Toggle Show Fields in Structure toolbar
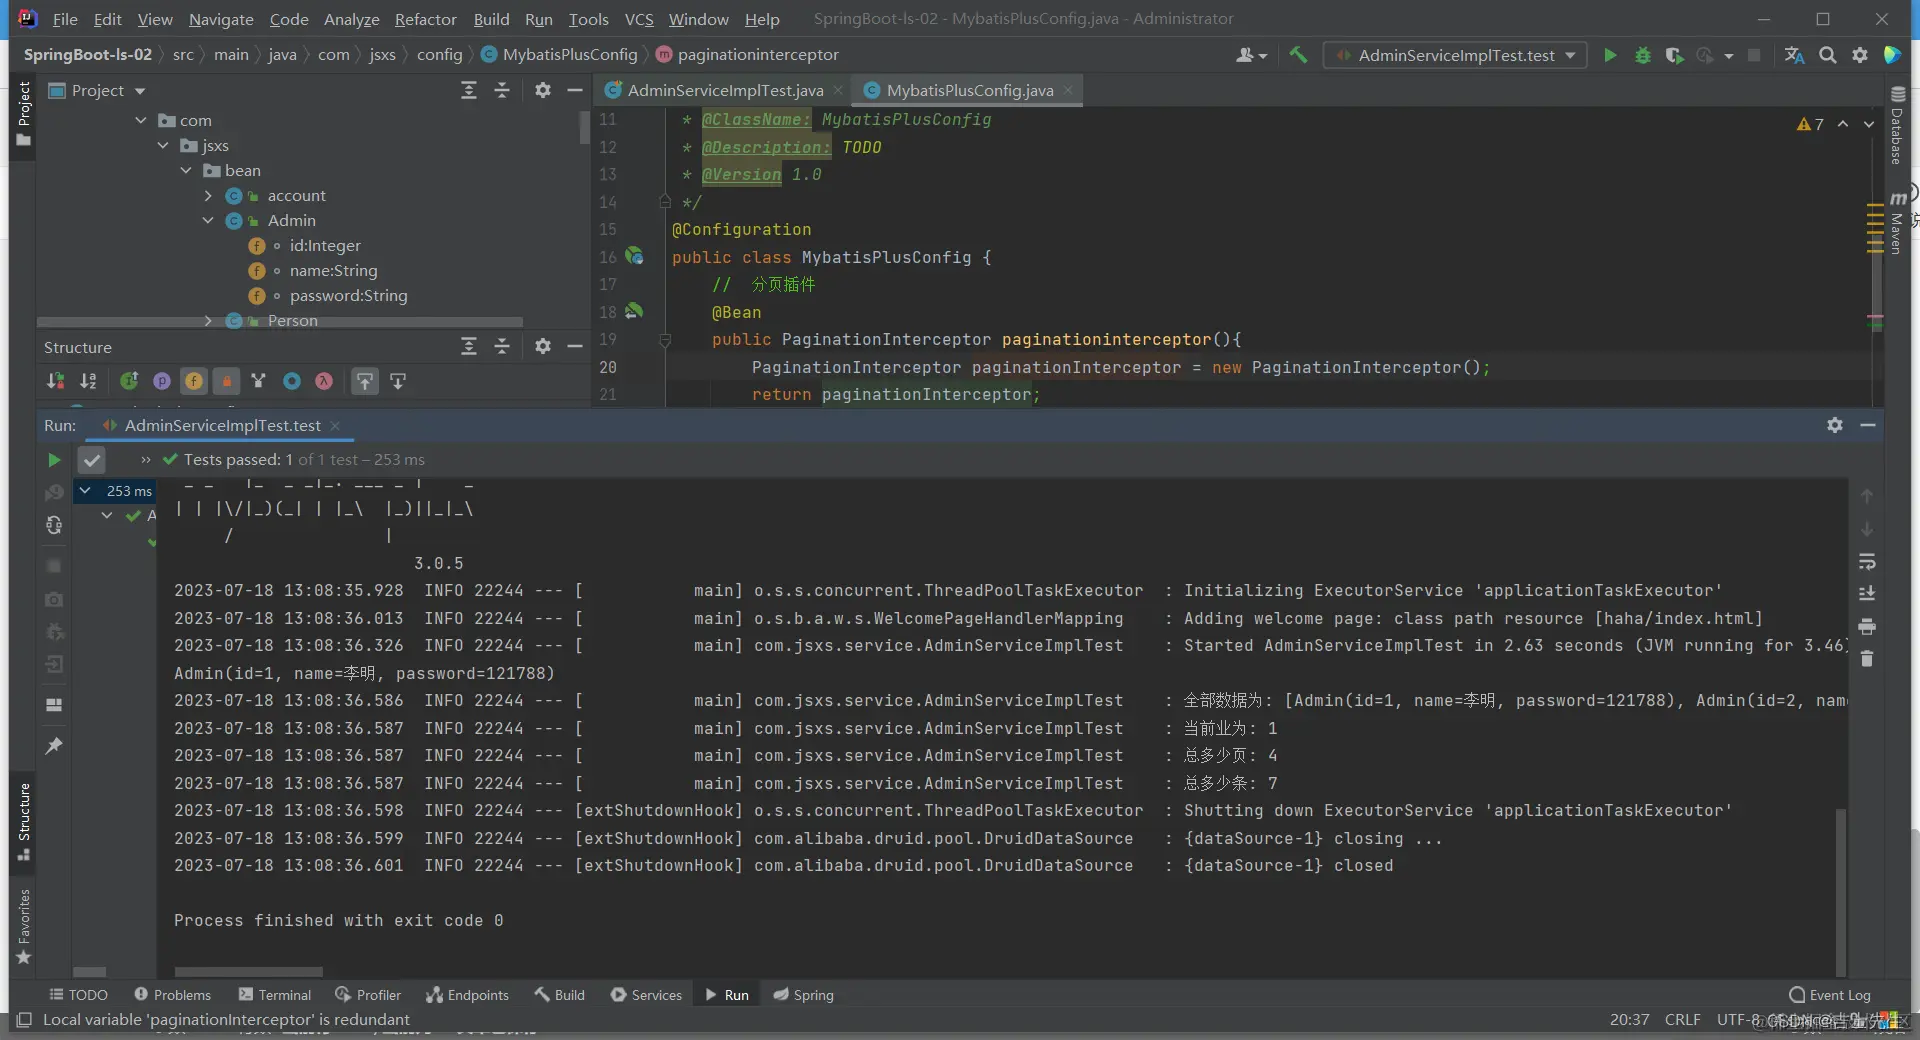This screenshot has height=1040, width=1920. pyautogui.click(x=194, y=381)
